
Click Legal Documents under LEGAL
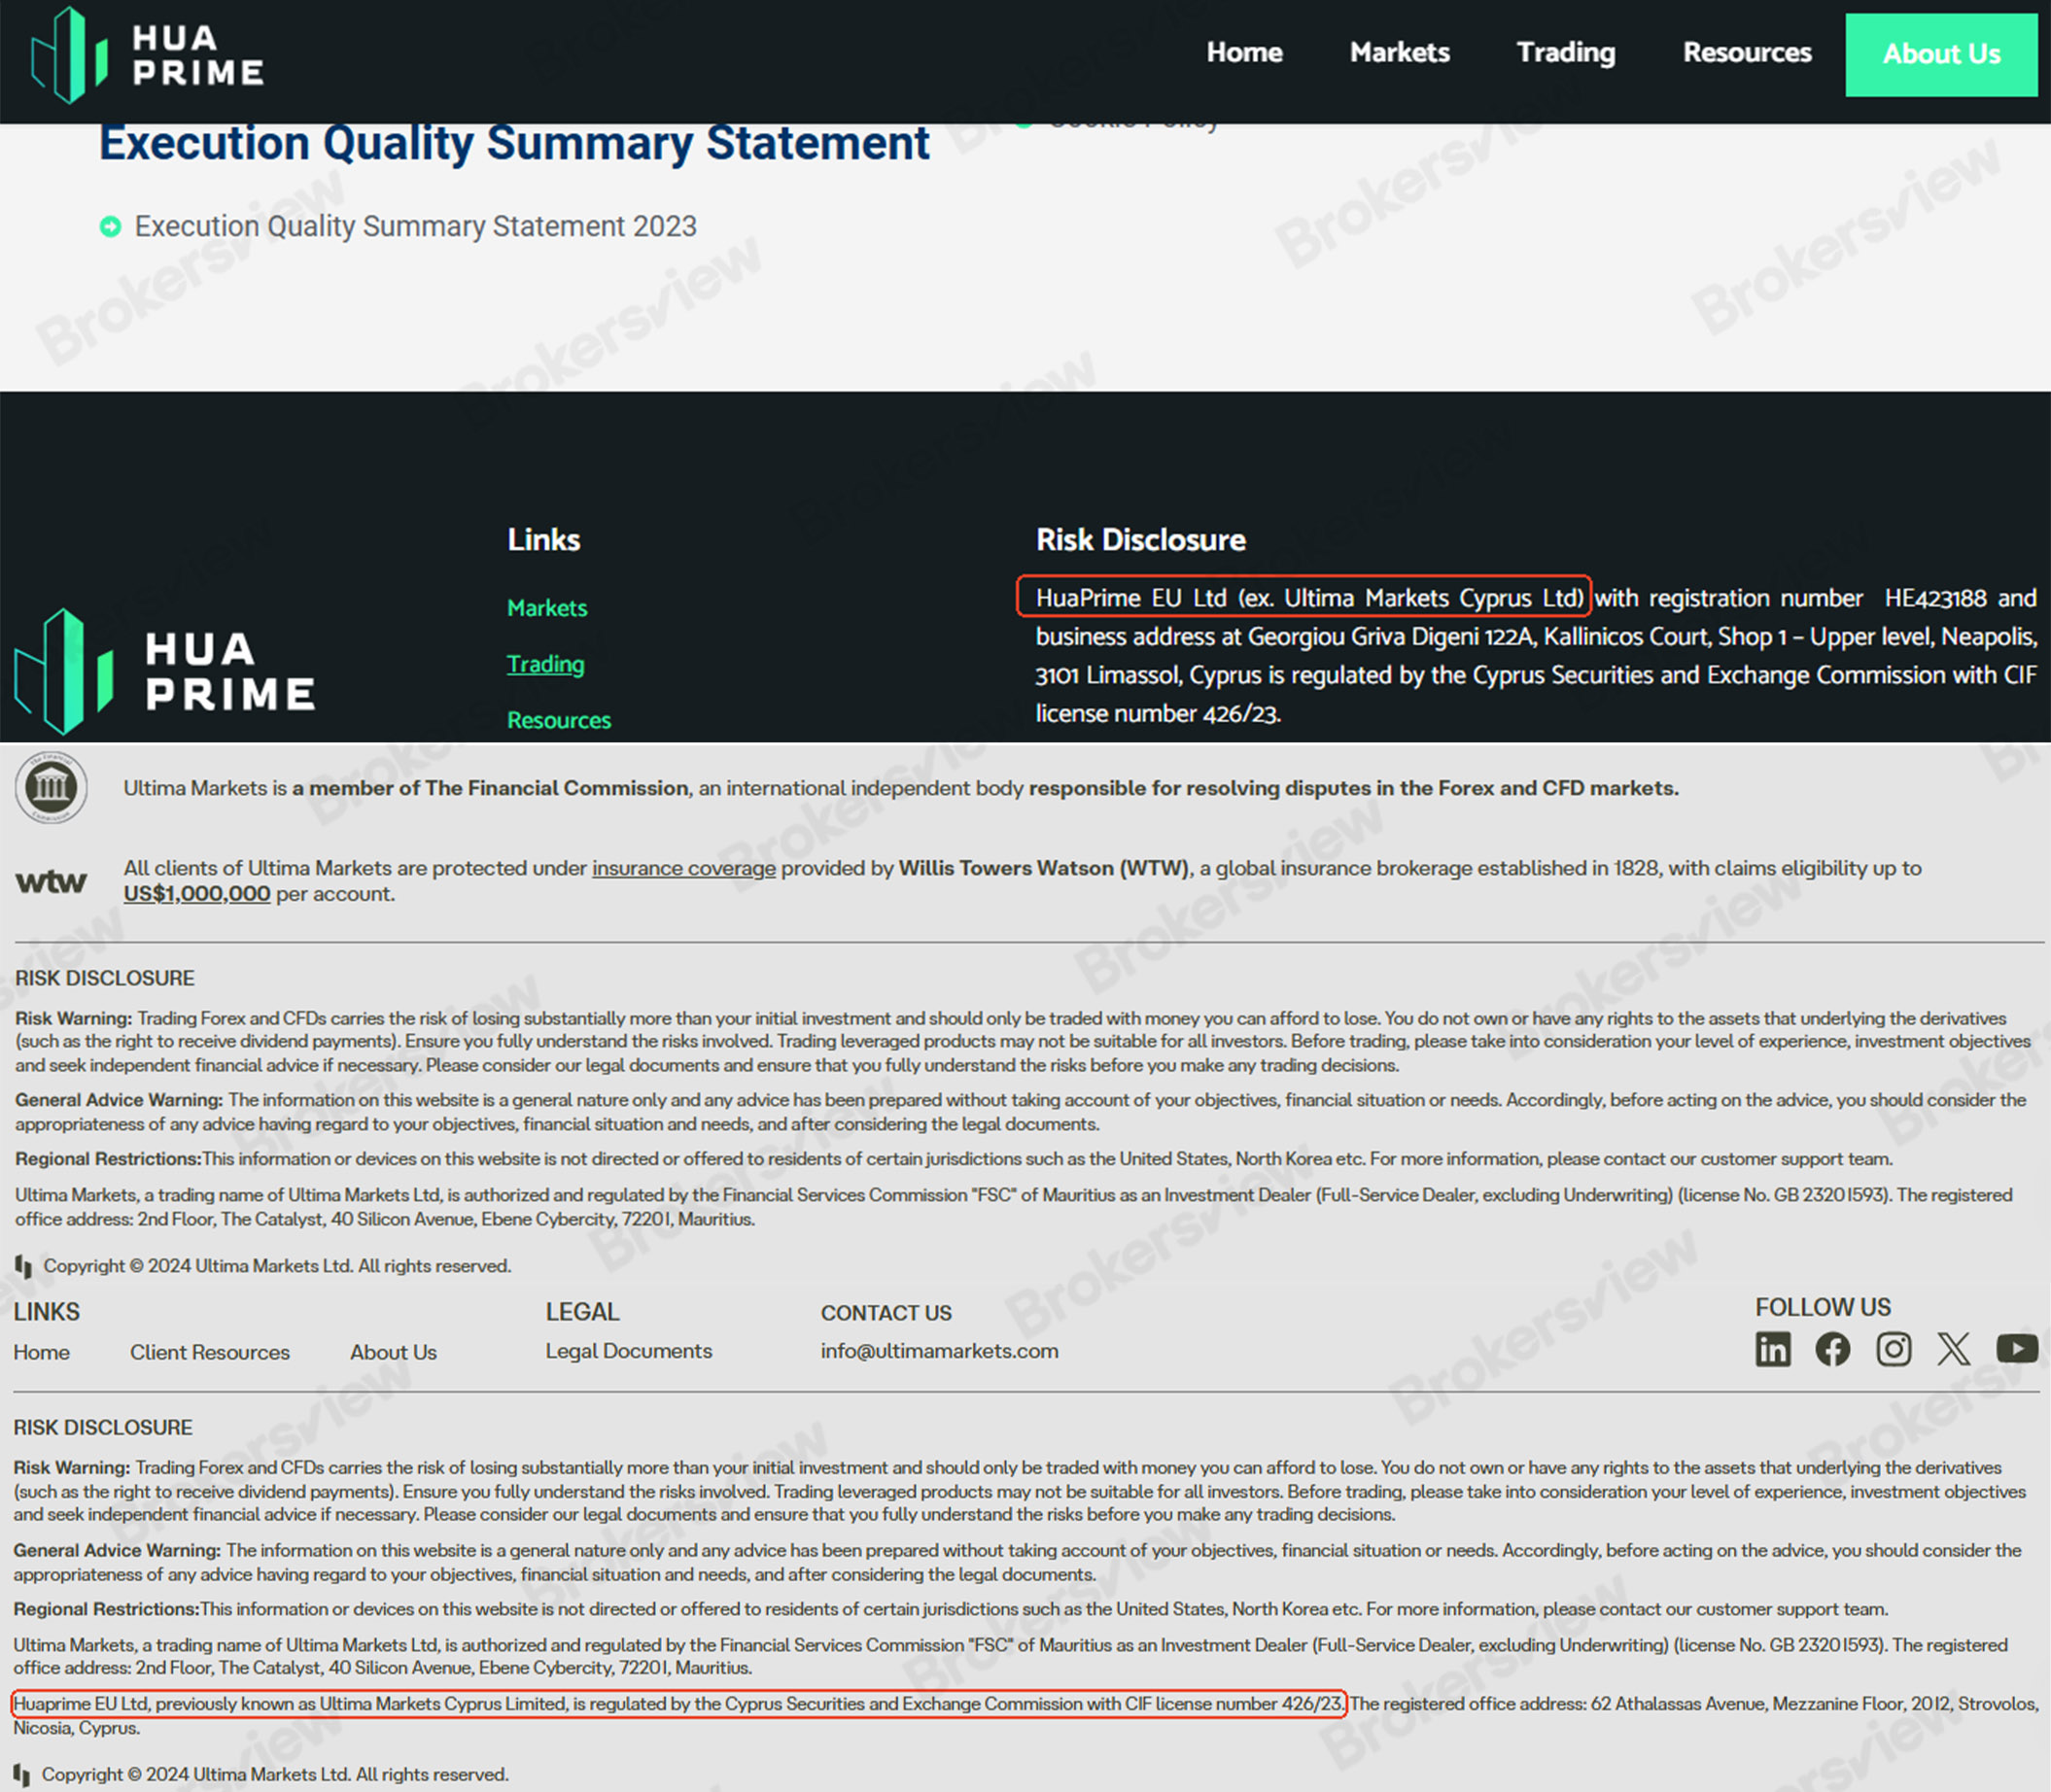[628, 1351]
